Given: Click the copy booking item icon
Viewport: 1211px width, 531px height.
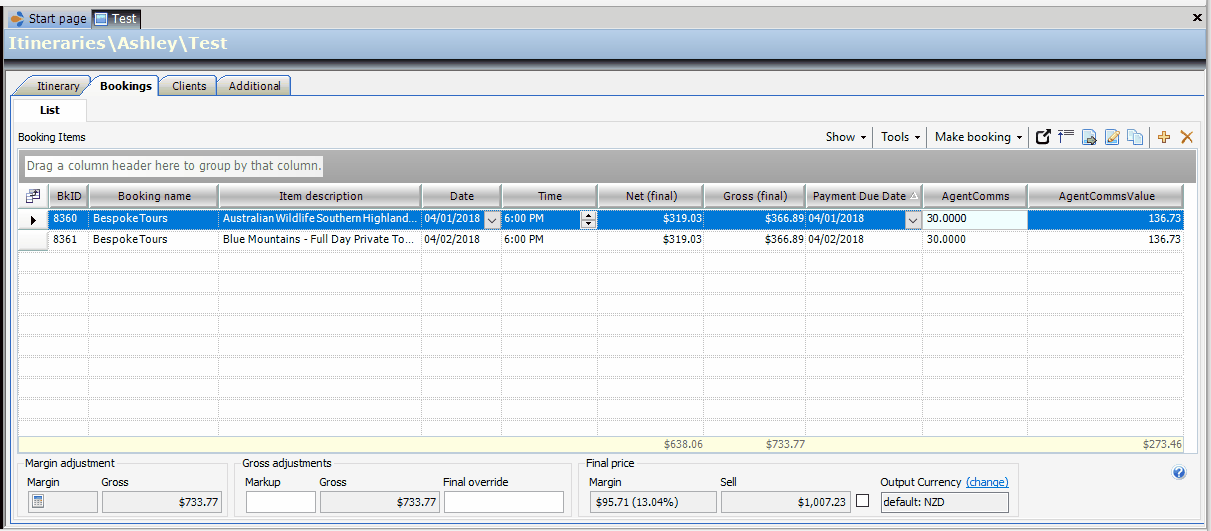Looking at the screenshot, I should pyautogui.click(x=1135, y=137).
